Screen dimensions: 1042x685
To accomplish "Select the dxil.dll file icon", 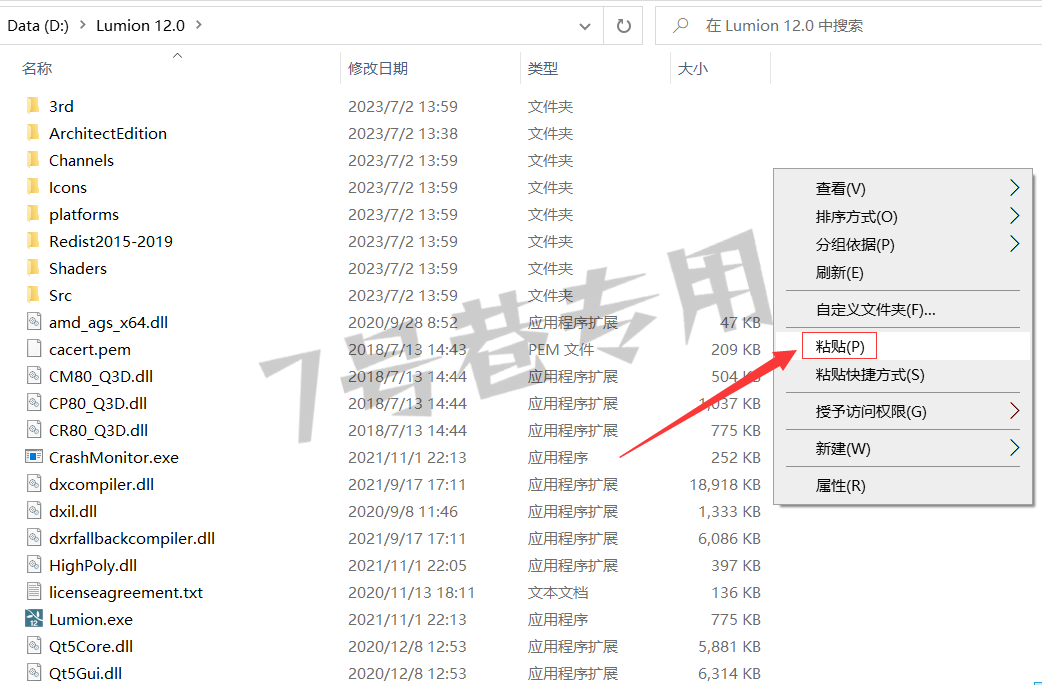I will point(34,511).
